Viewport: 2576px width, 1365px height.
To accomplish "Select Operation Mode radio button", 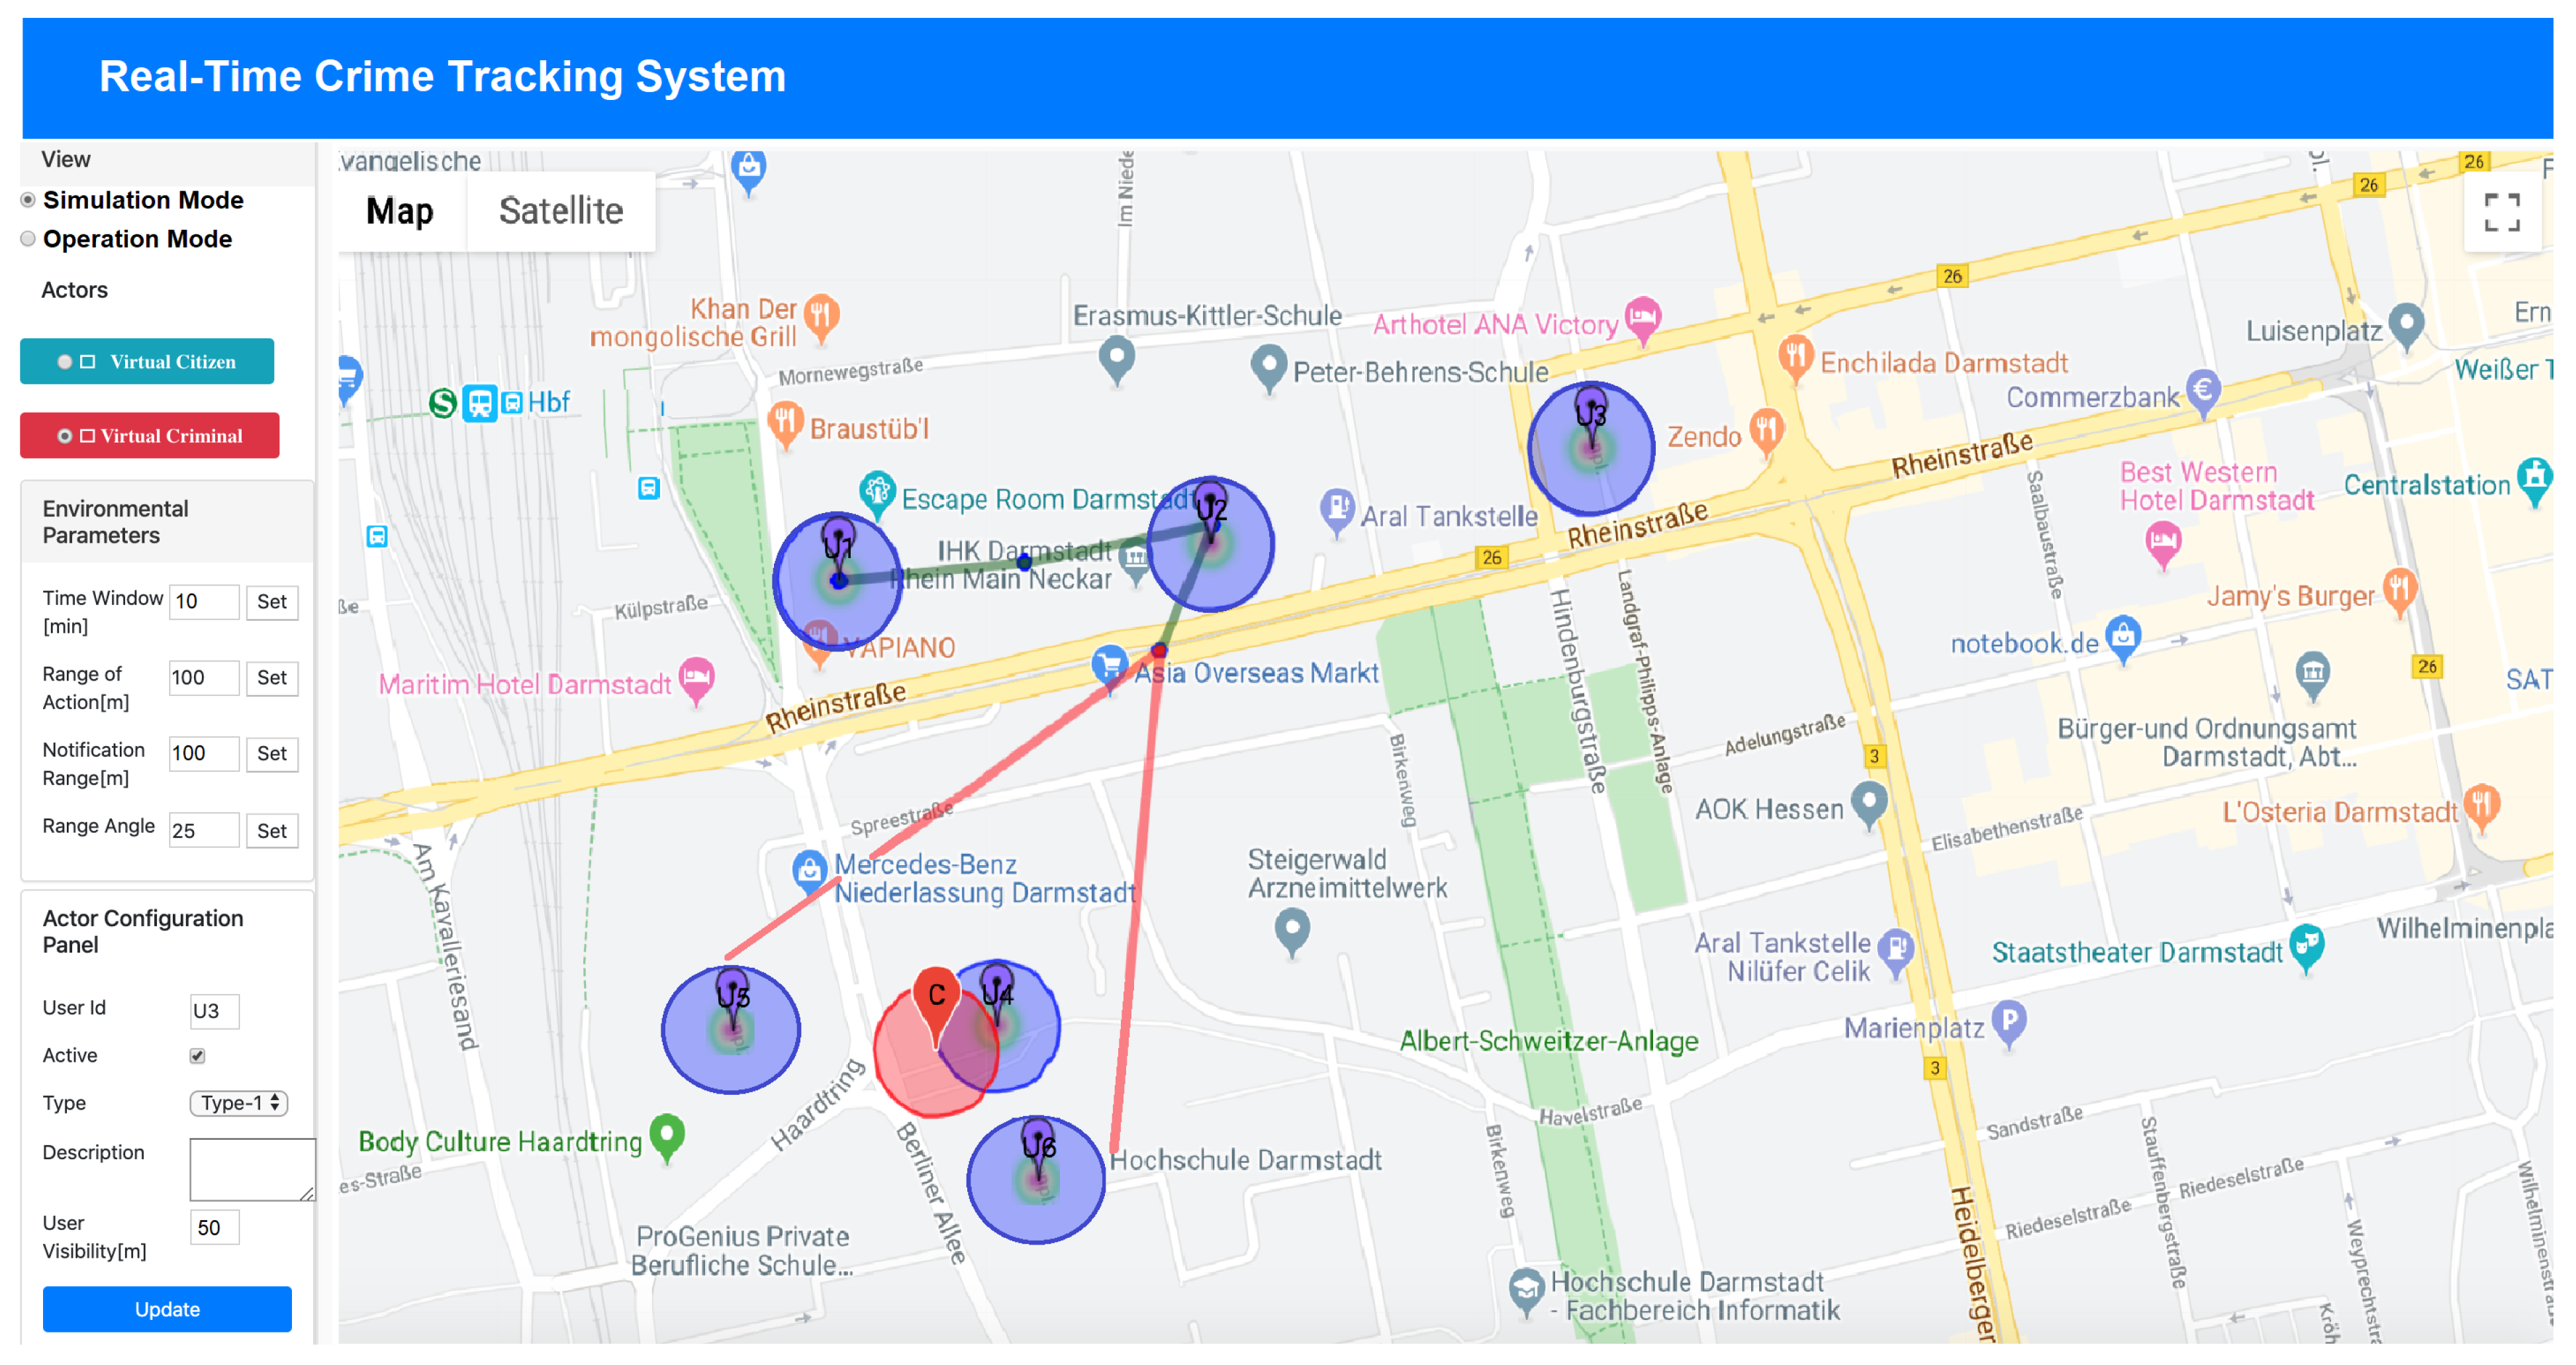I will [28, 239].
